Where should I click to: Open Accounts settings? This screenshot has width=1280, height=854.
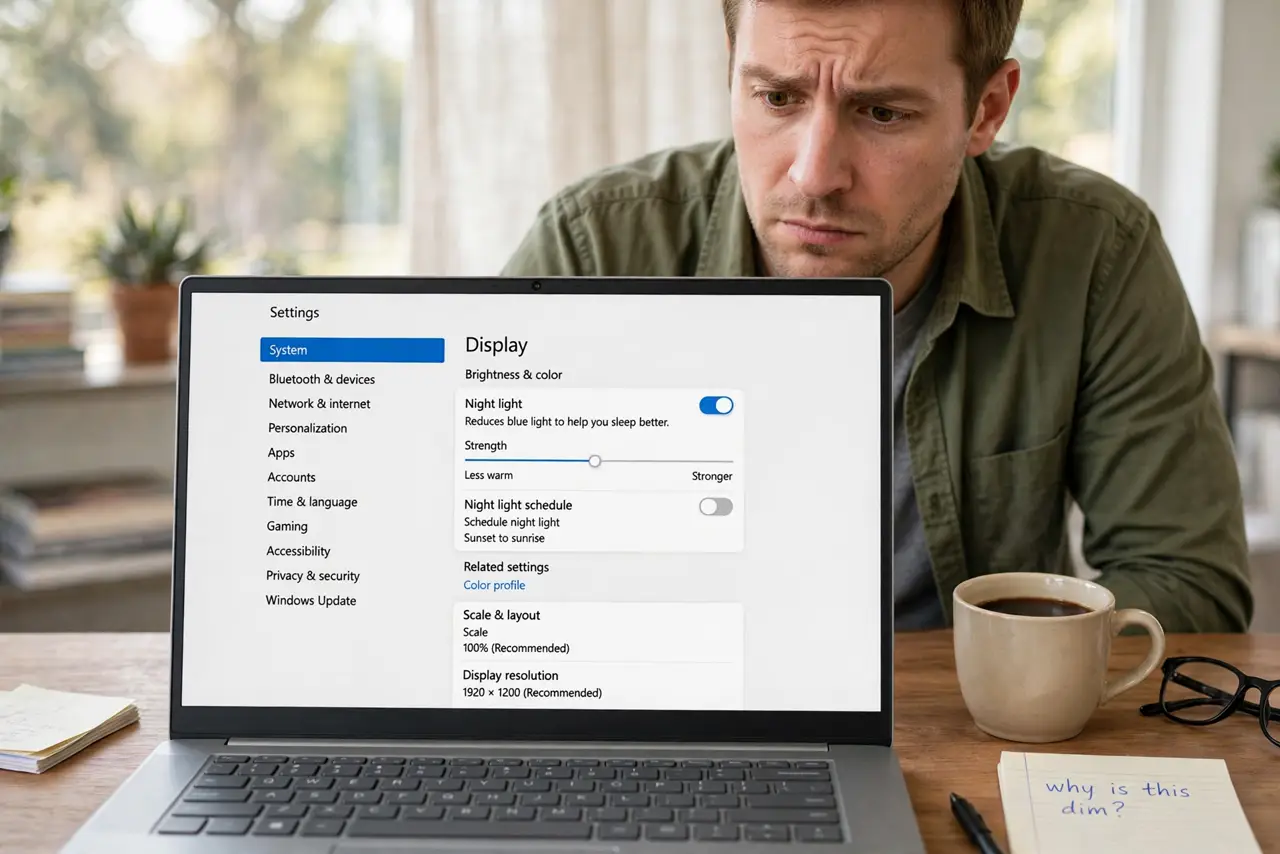click(291, 477)
